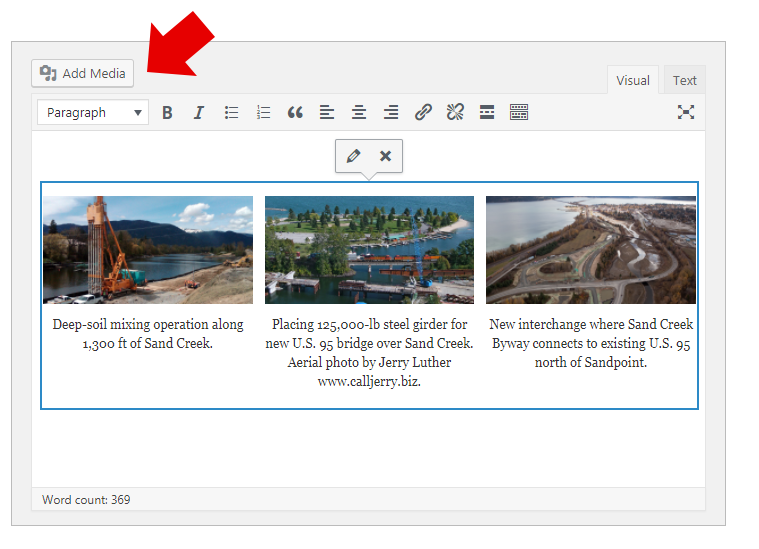Insert or edit a link

(x=423, y=112)
